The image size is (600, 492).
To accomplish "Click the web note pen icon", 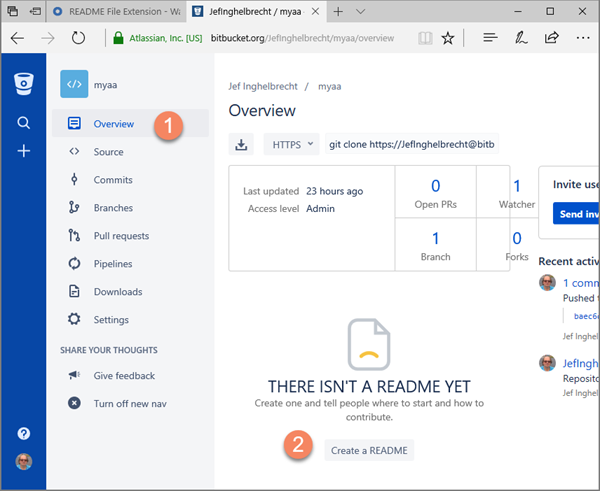I will coord(521,37).
